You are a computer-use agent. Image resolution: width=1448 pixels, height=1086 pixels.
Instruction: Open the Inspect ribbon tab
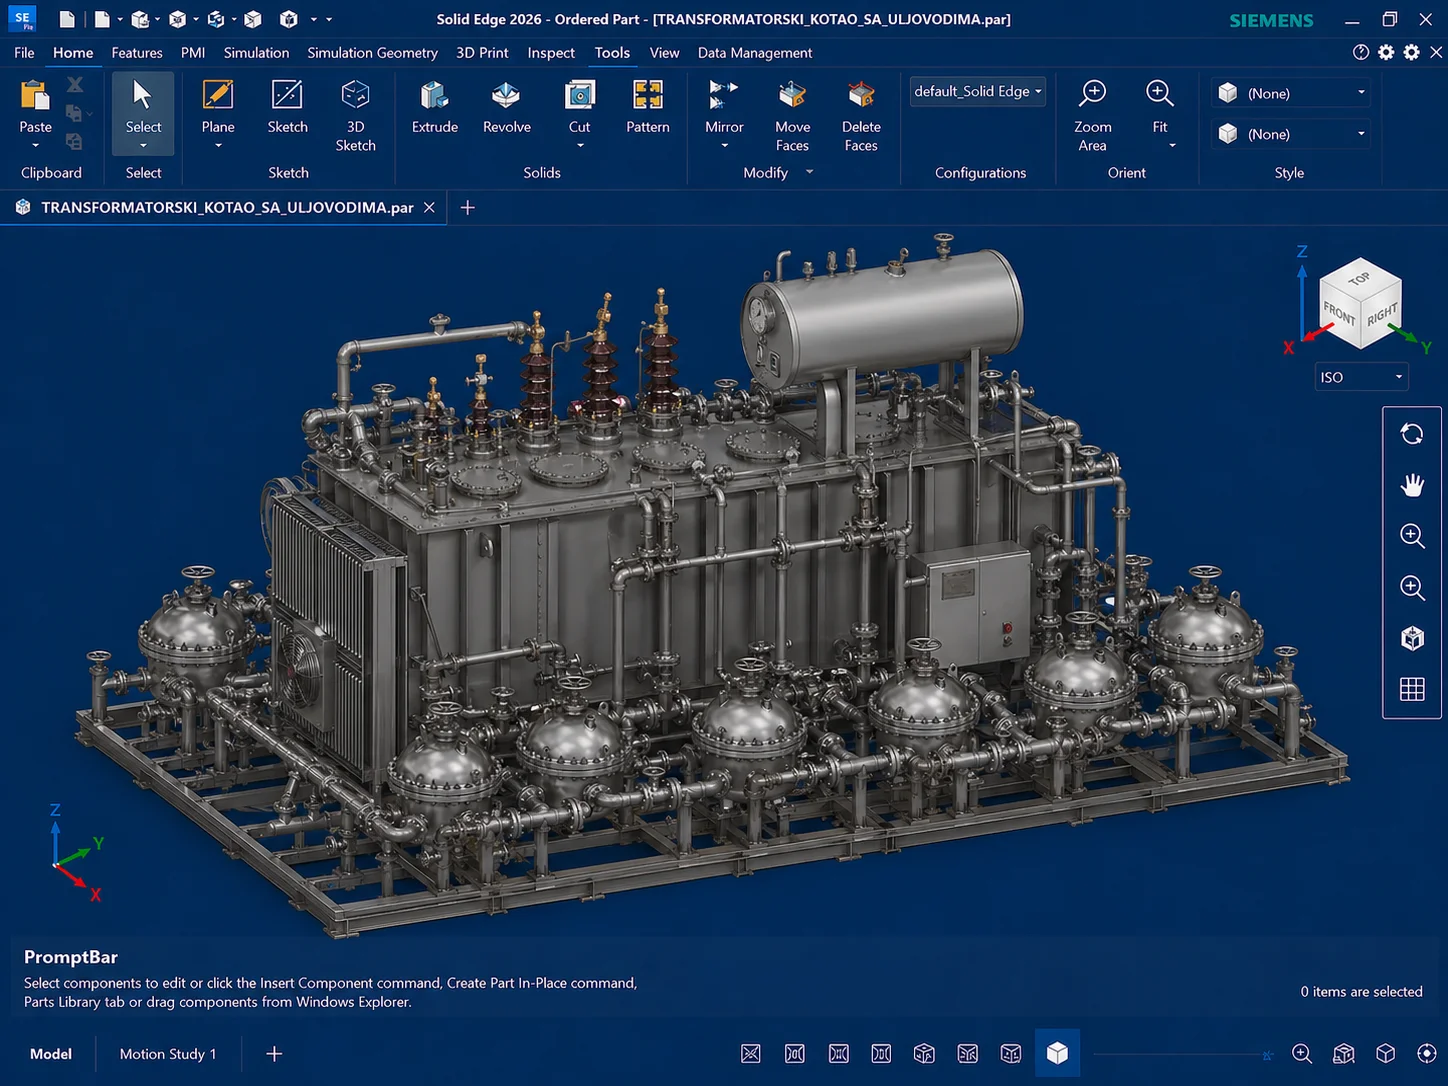[x=551, y=52]
